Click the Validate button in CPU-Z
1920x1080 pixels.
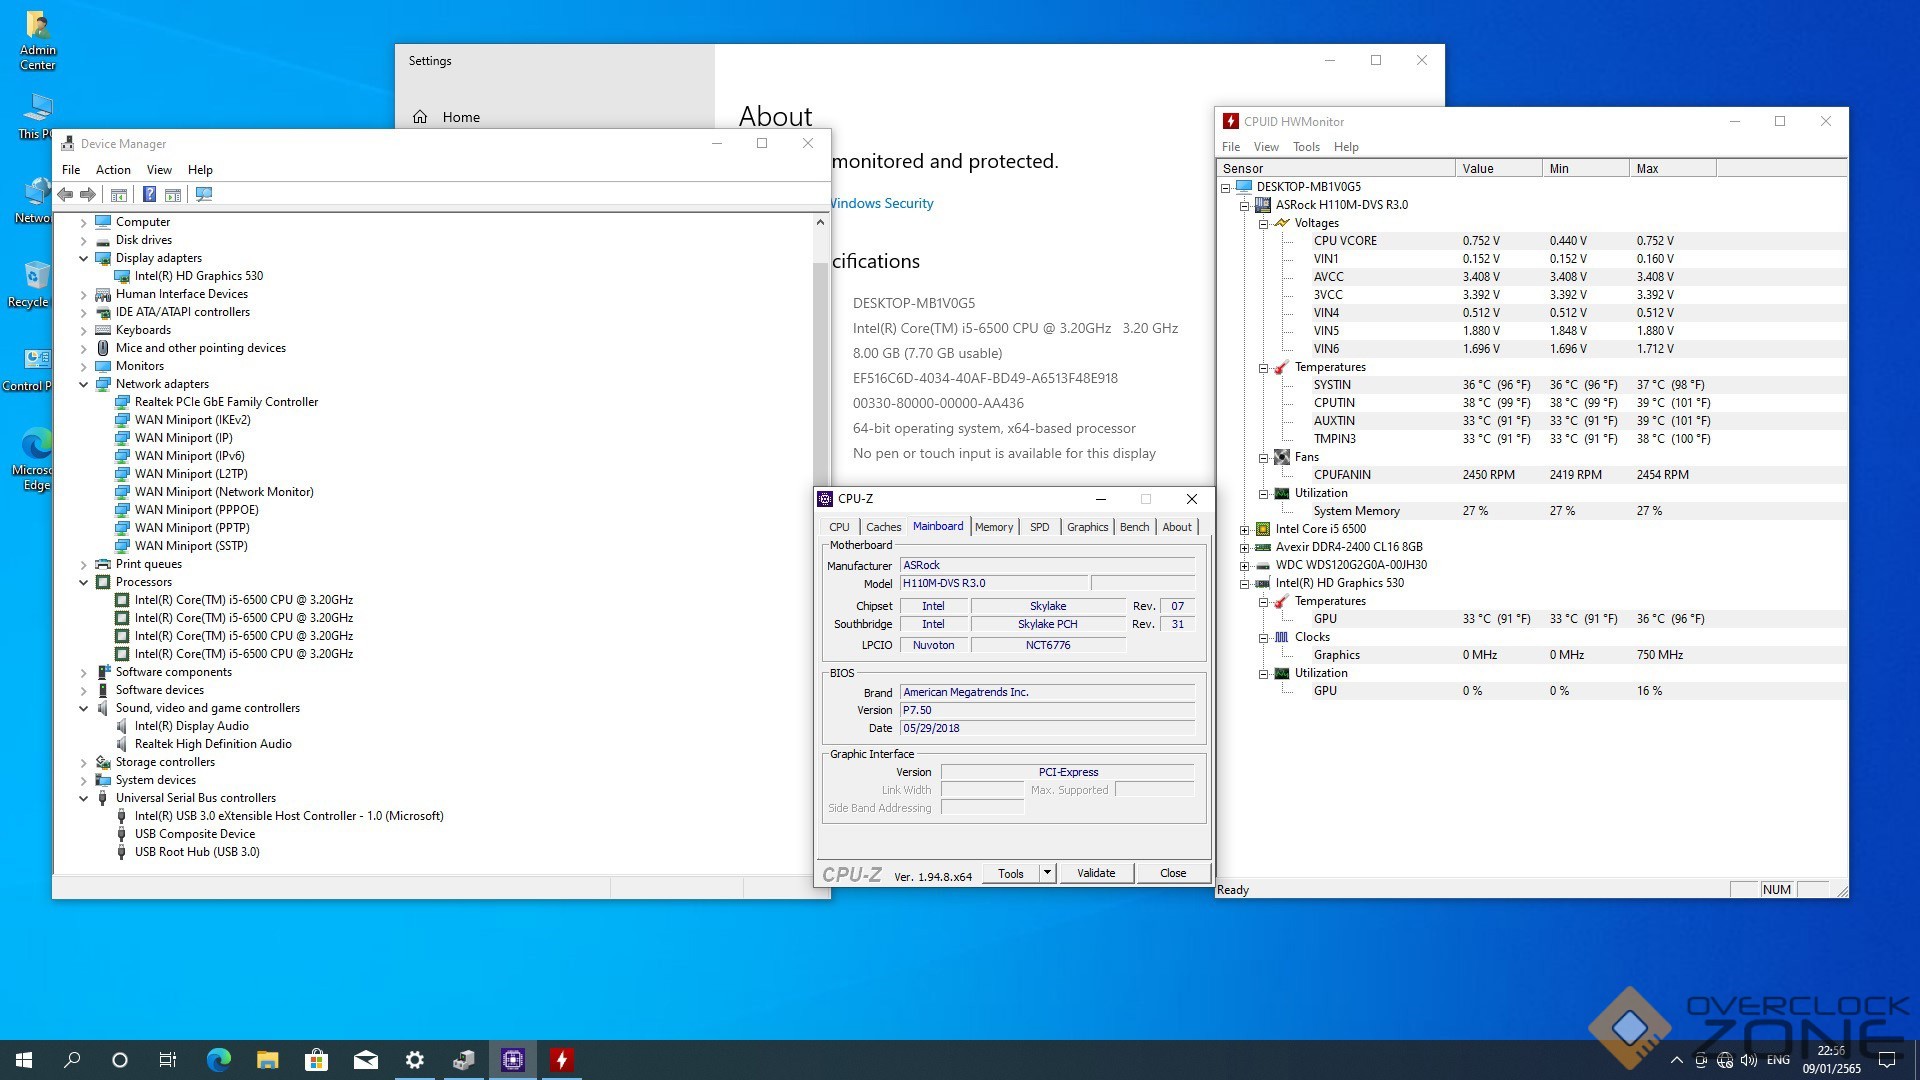click(x=1095, y=873)
